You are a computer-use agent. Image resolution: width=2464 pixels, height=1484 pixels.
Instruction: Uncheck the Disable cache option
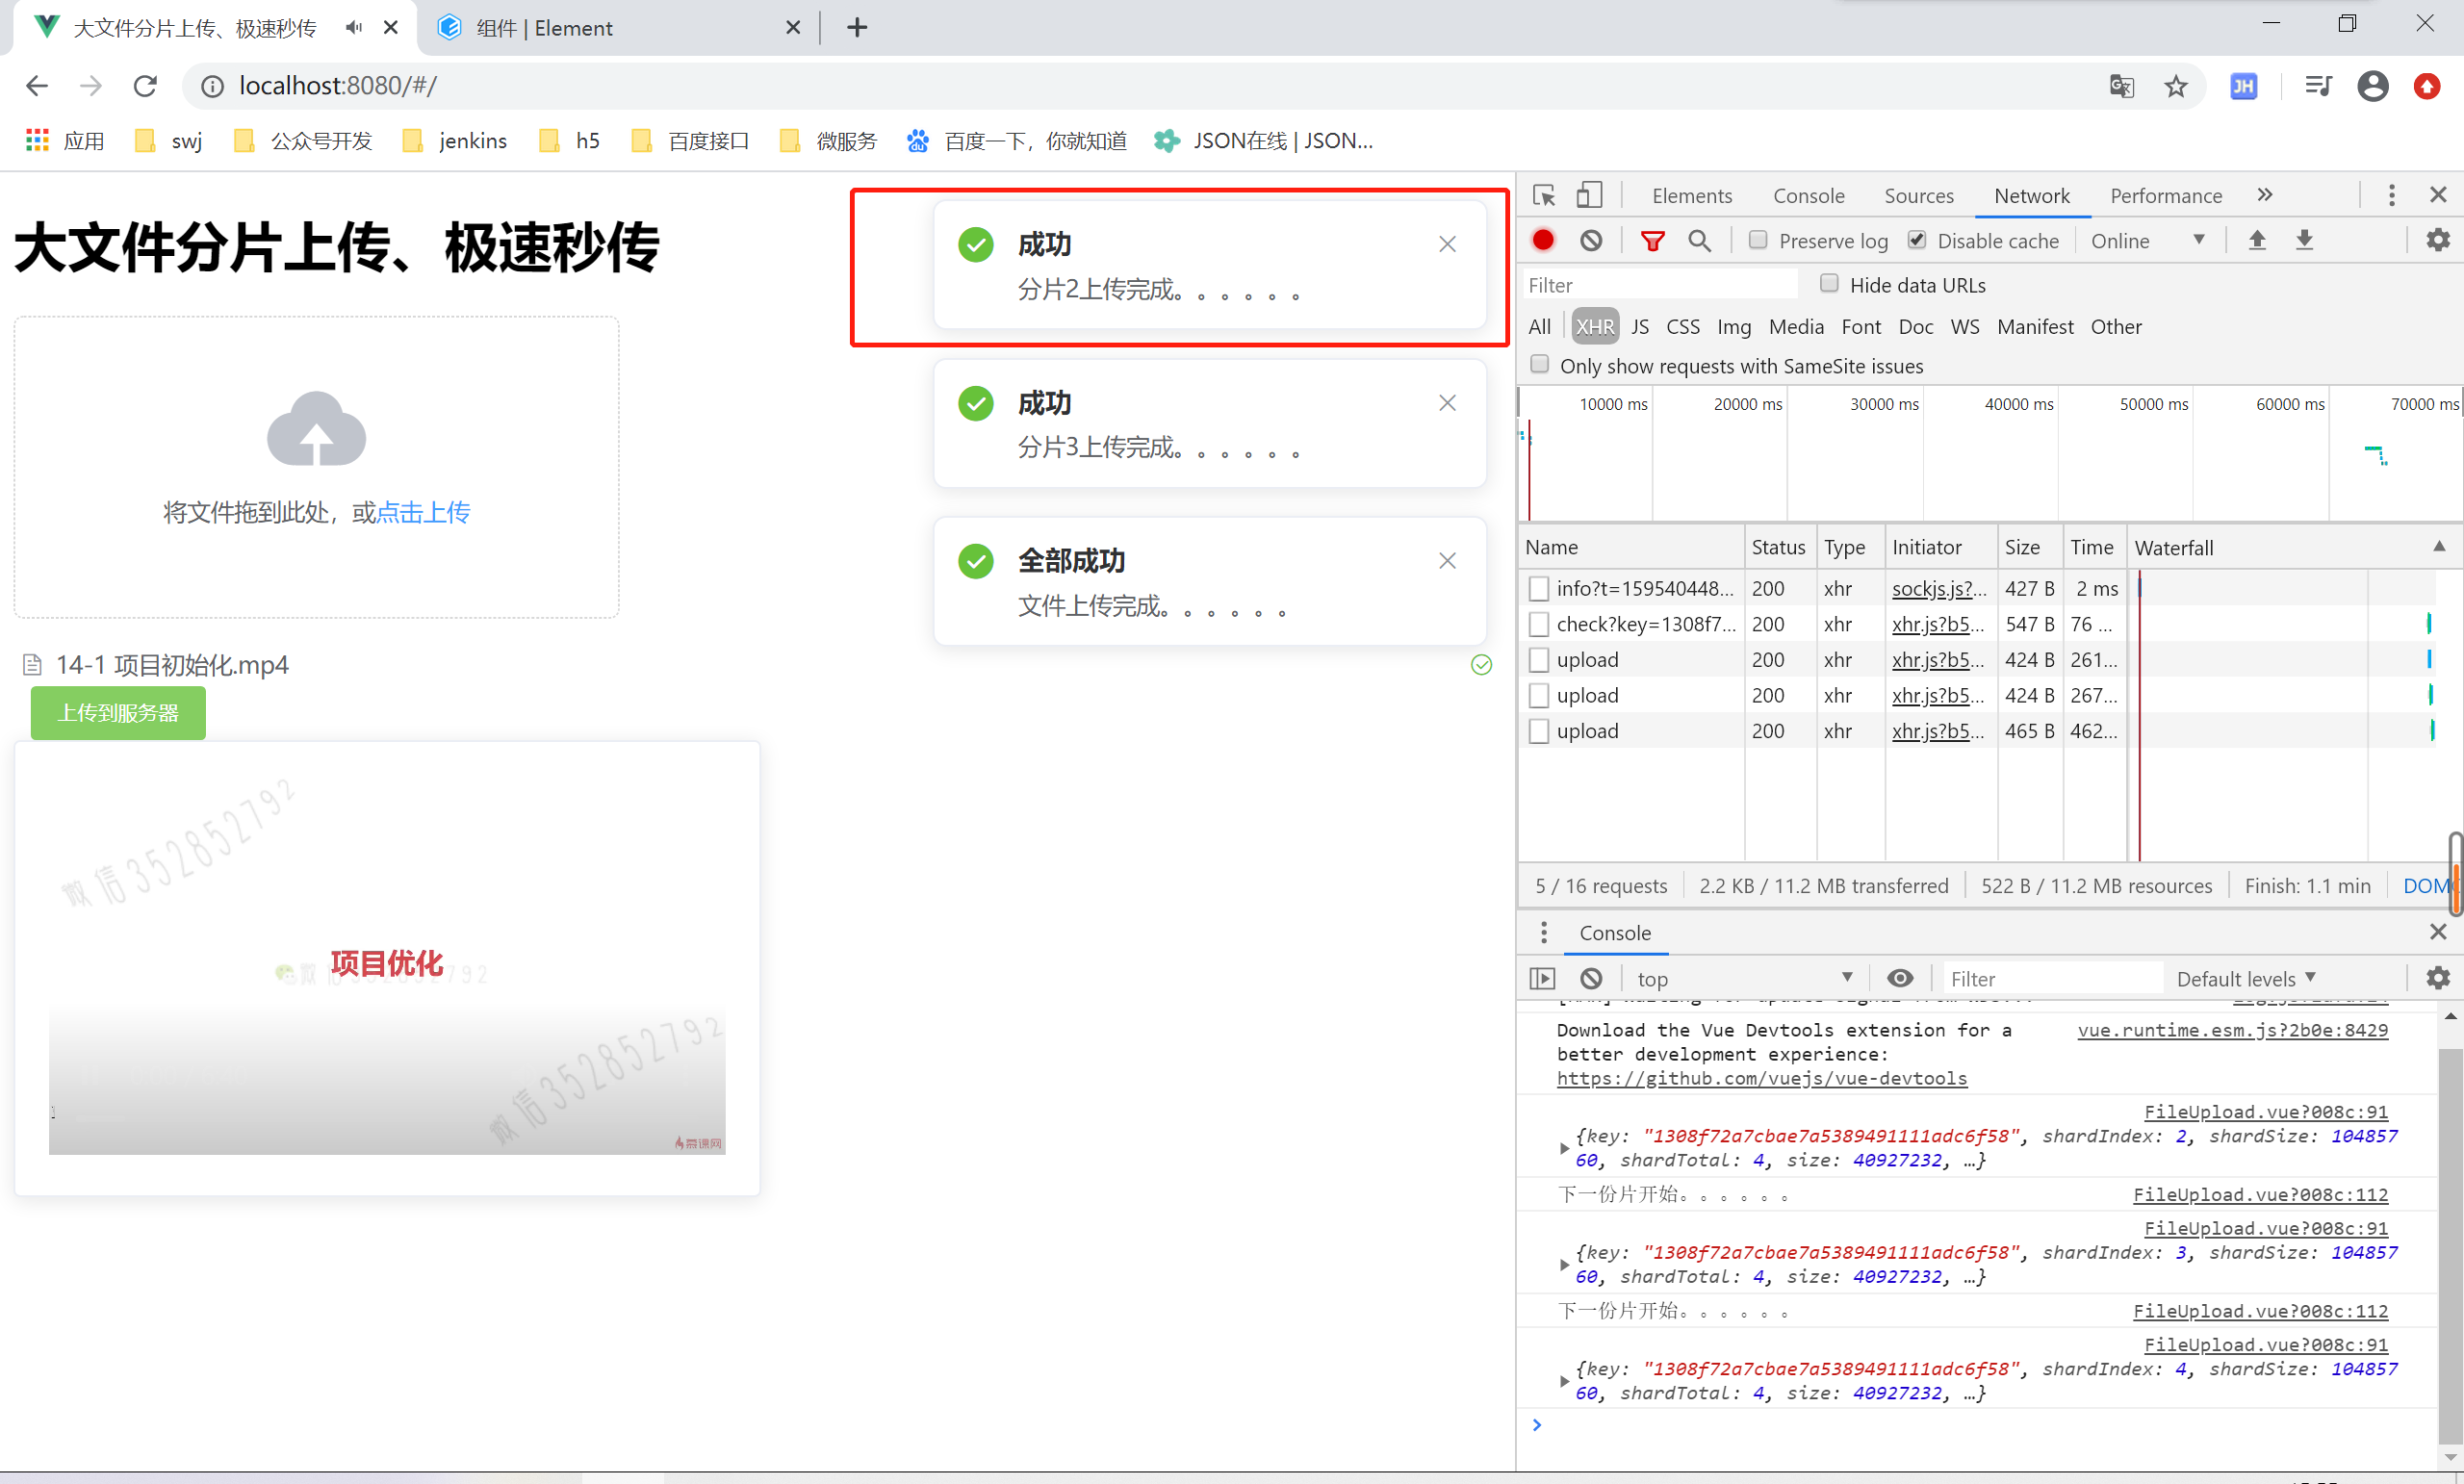click(x=1917, y=240)
